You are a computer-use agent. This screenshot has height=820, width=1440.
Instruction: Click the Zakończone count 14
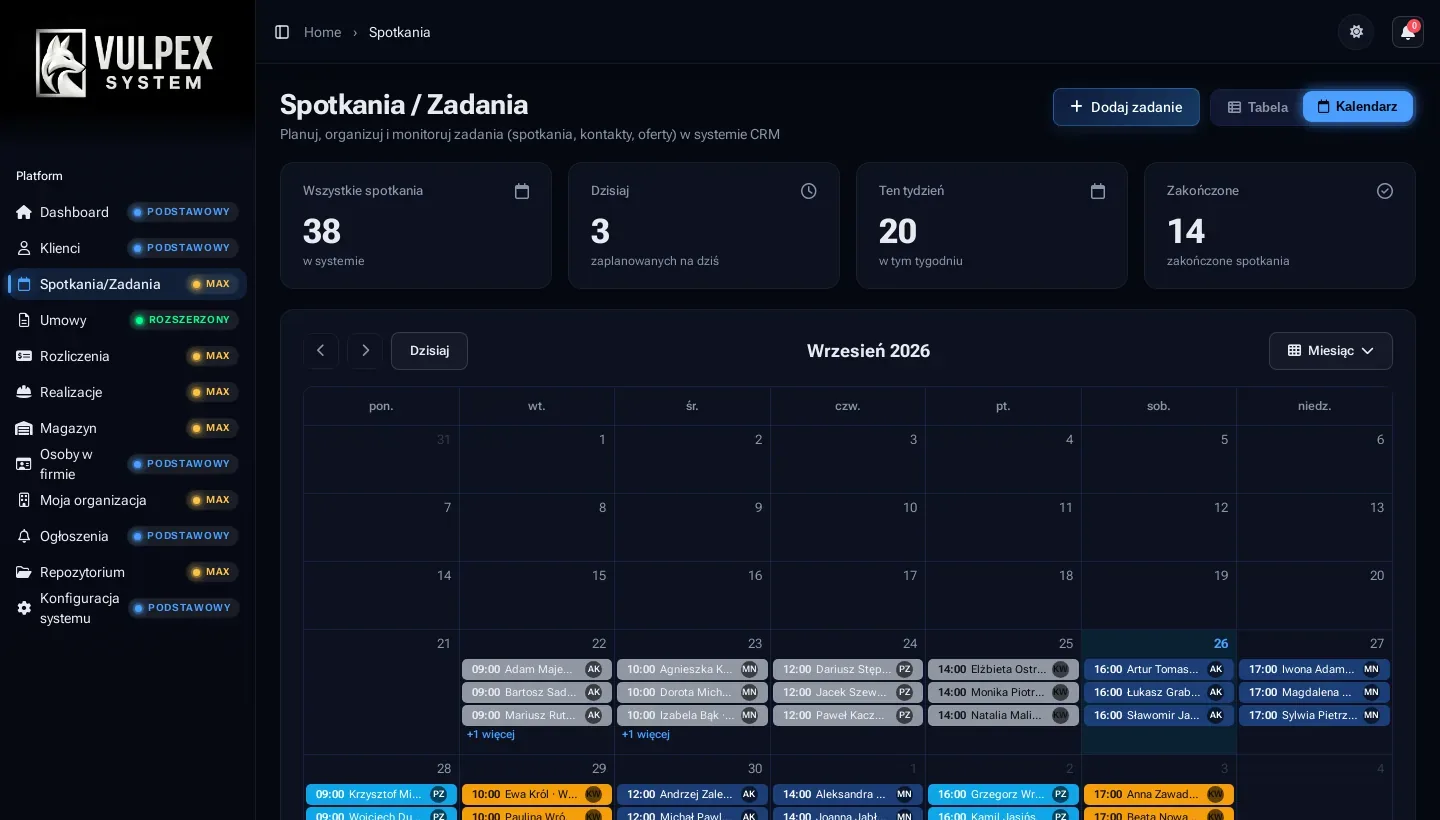tap(1186, 232)
